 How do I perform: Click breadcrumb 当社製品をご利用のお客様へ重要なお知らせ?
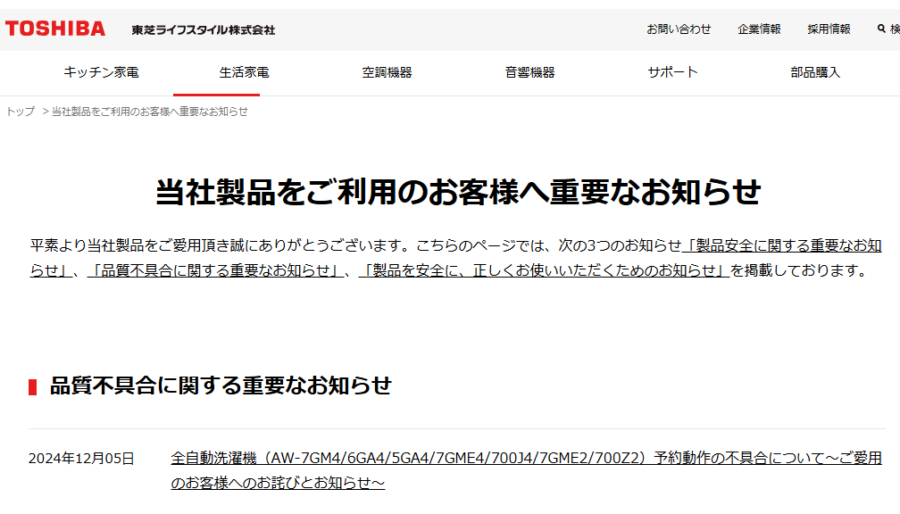point(150,111)
